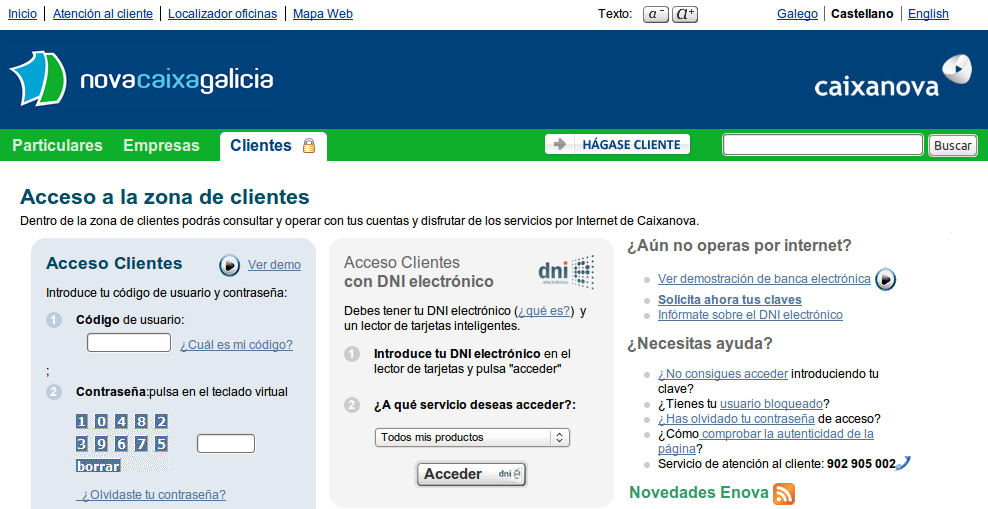Switch to the Particulares tab
Viewport: 988px width, 509px height.
[57, 145]
